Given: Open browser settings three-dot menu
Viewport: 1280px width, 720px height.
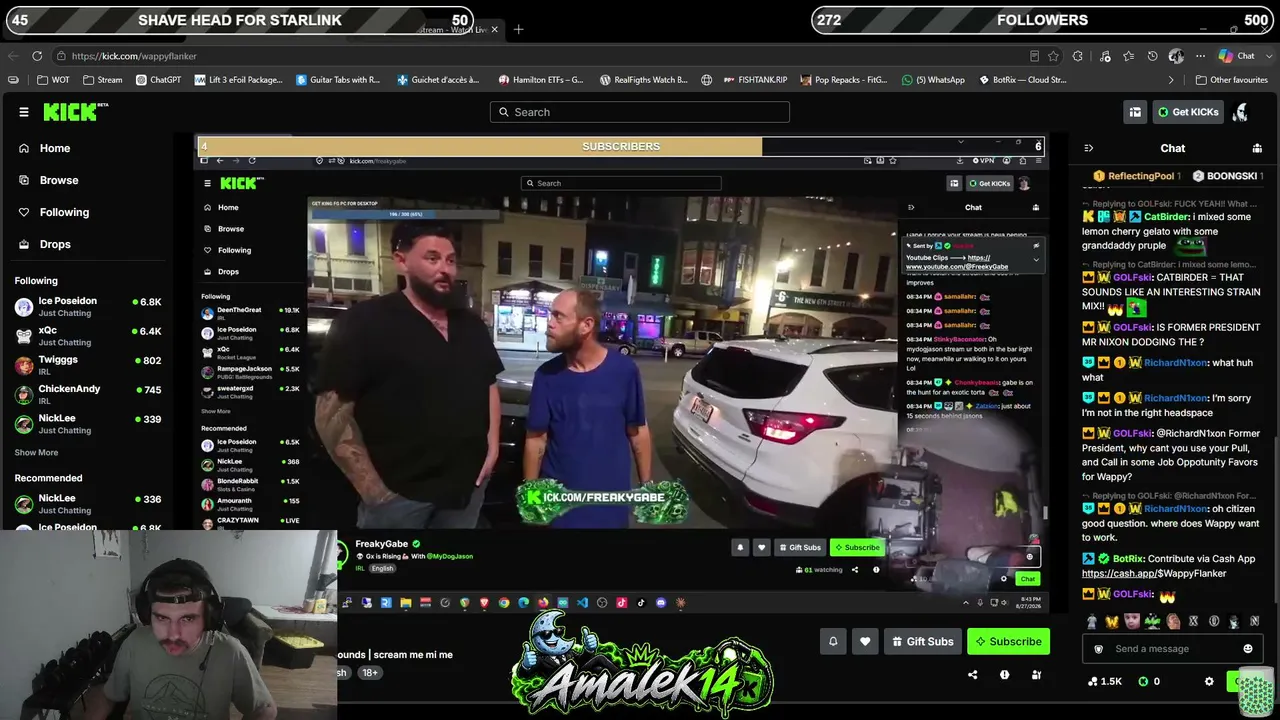Looking at the screenshot, I should (x=1200, y=56).
